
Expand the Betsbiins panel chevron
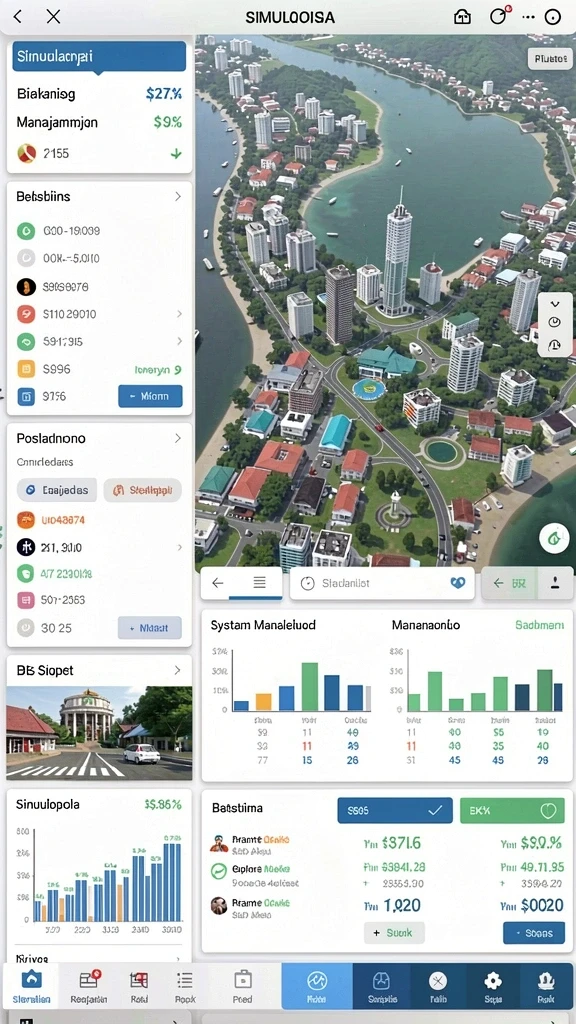click(x=178, y=196)
